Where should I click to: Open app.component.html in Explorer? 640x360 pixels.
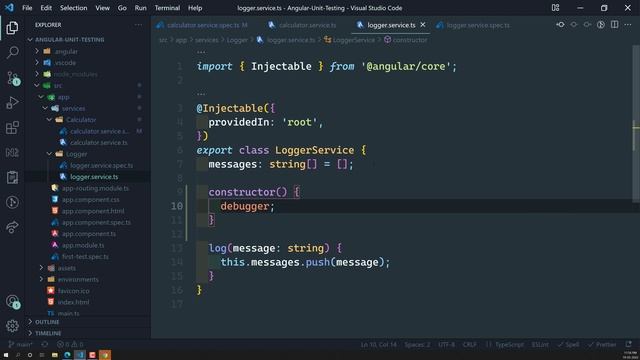tap(93, 211)
